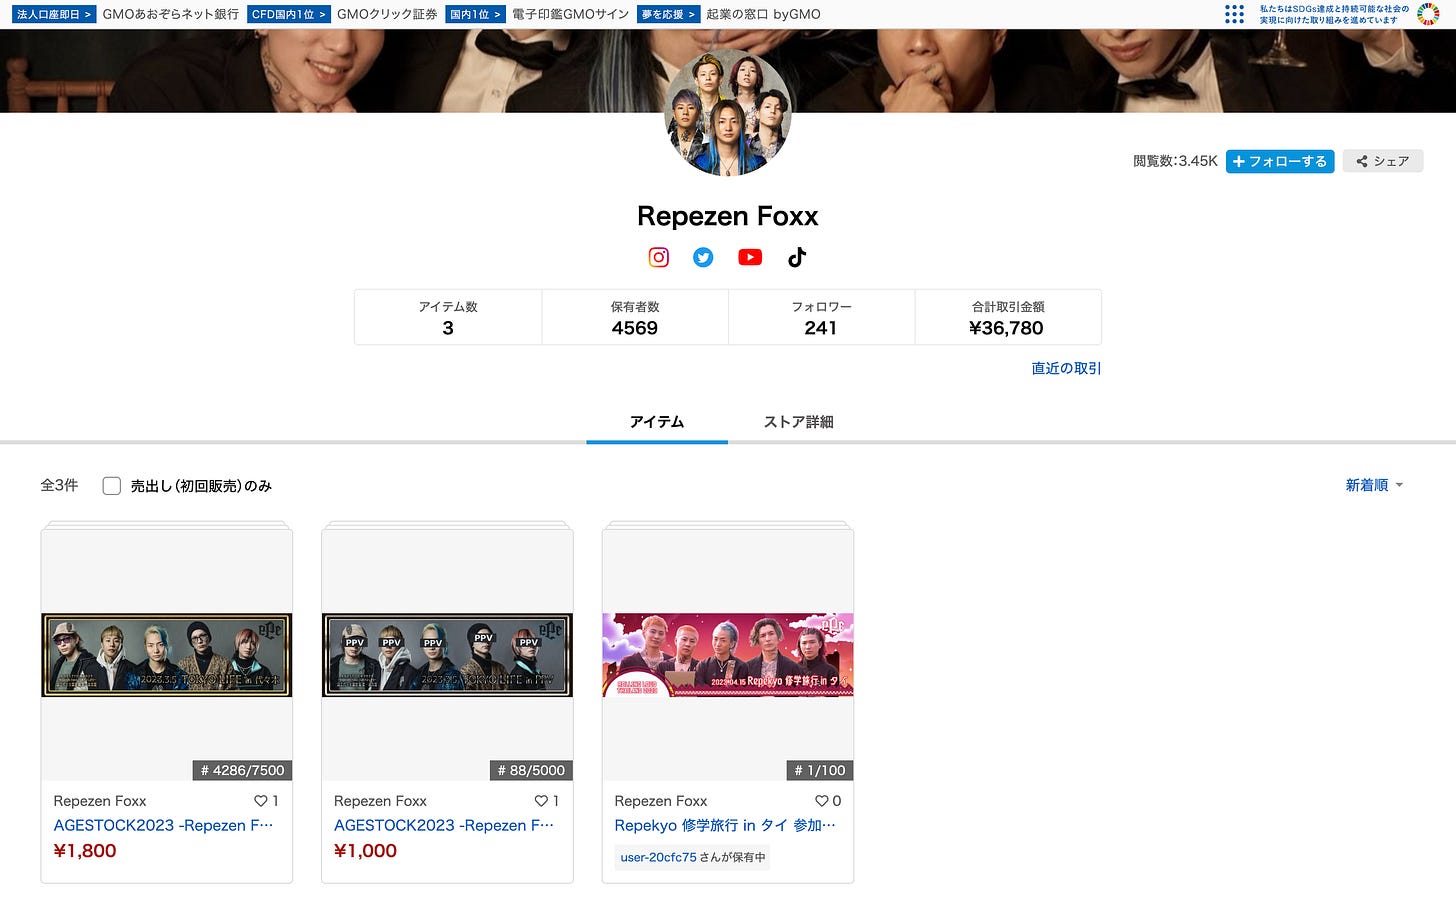
Task: Check 売出し(初回販売)のみ checkbox
Action: tap(112, 486)
